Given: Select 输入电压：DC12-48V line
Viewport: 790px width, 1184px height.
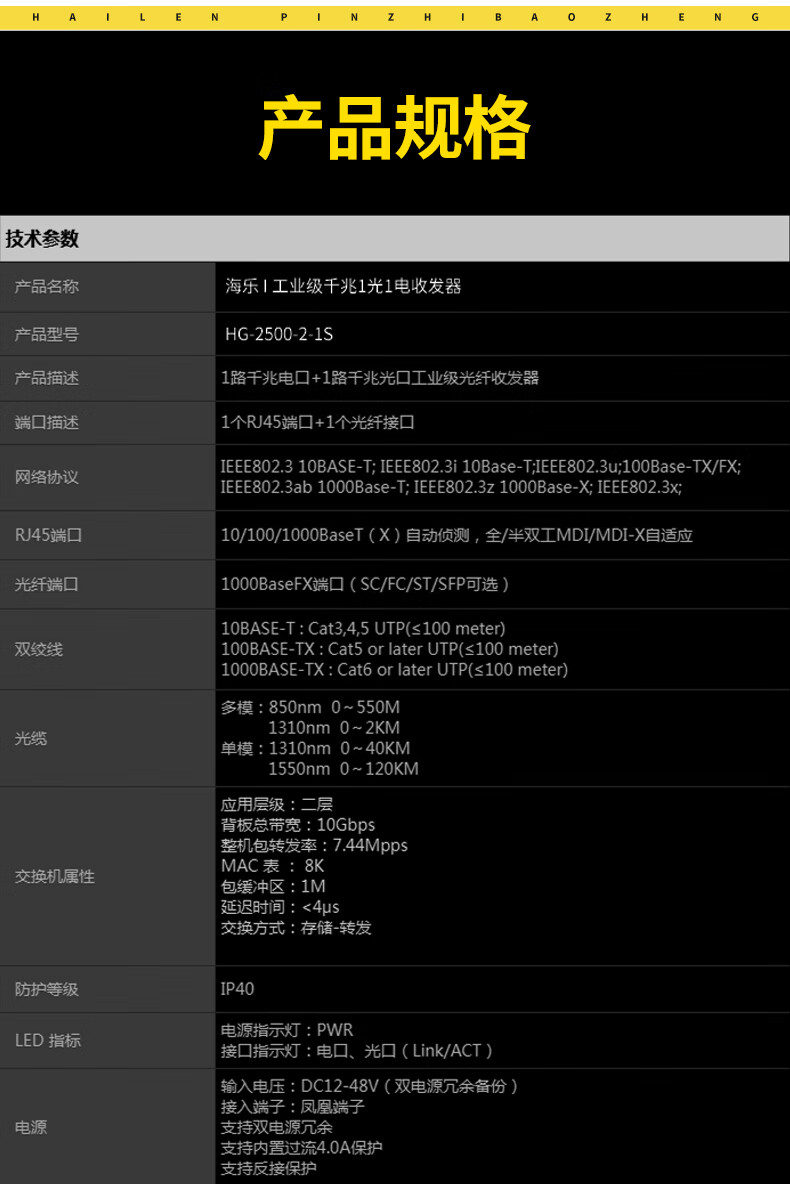Looking at the screenshot, I should 370,1086.
